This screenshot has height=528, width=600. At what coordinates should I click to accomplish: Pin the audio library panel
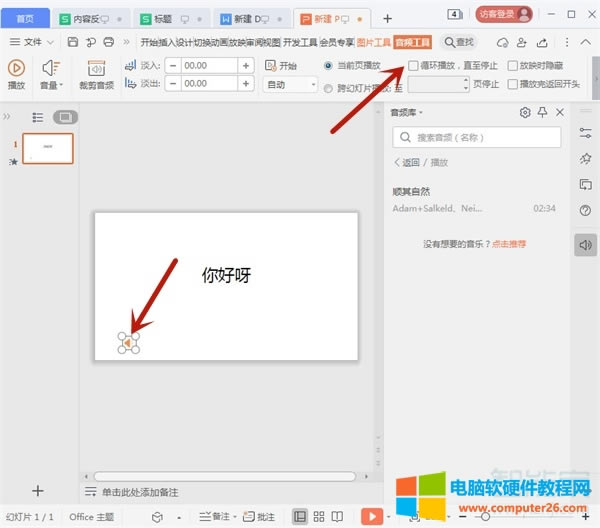542,113
